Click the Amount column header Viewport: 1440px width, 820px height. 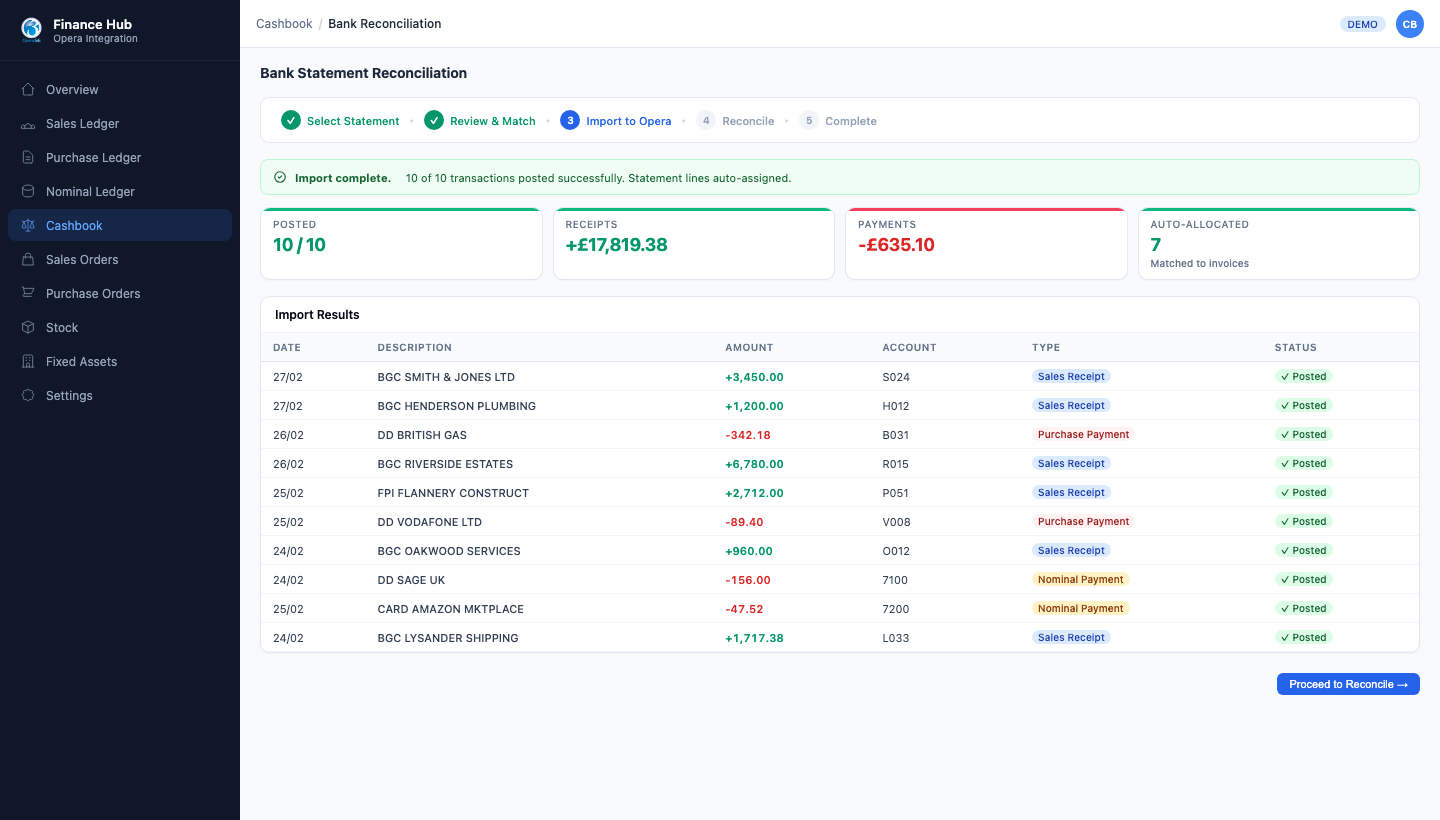749,348
